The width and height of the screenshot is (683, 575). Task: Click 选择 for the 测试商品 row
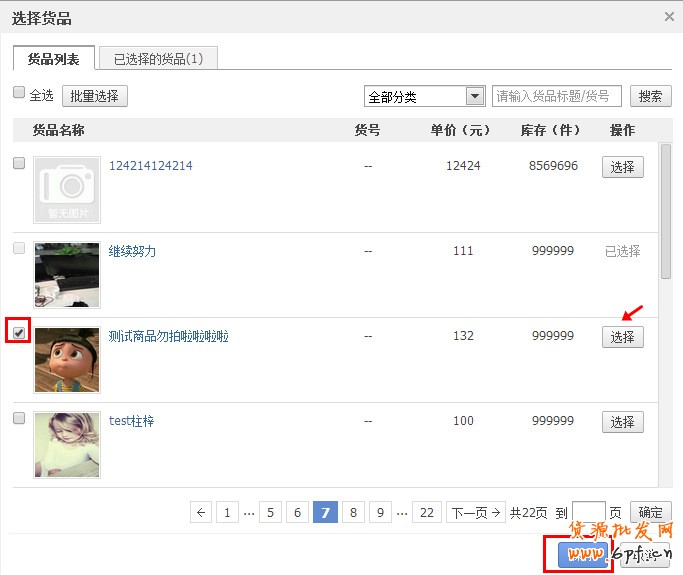coord(622,337)
